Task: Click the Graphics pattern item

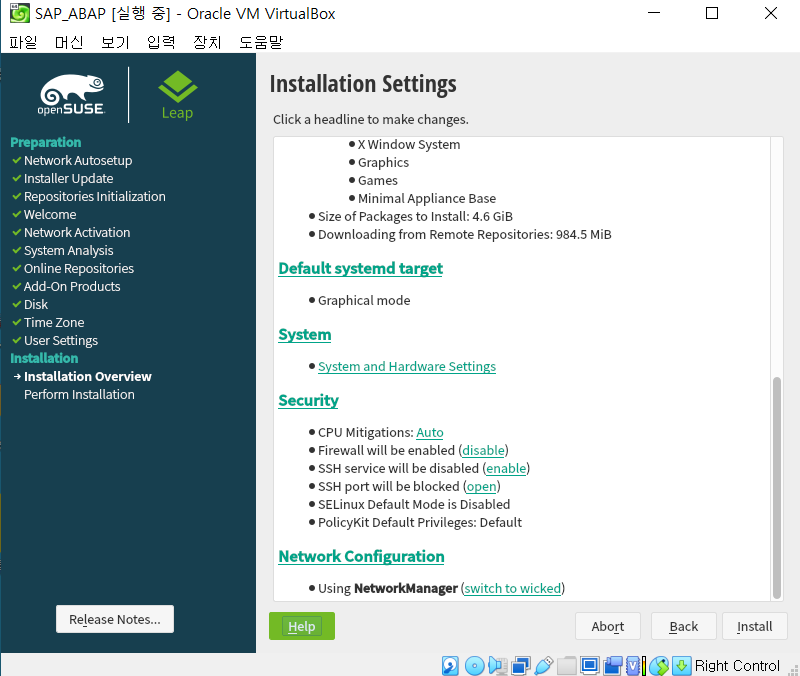Action: (383, 162)
